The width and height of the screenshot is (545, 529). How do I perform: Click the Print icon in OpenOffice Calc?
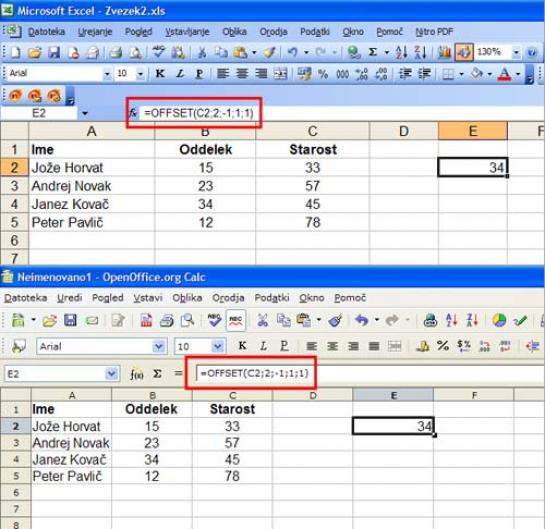point(167,320)
